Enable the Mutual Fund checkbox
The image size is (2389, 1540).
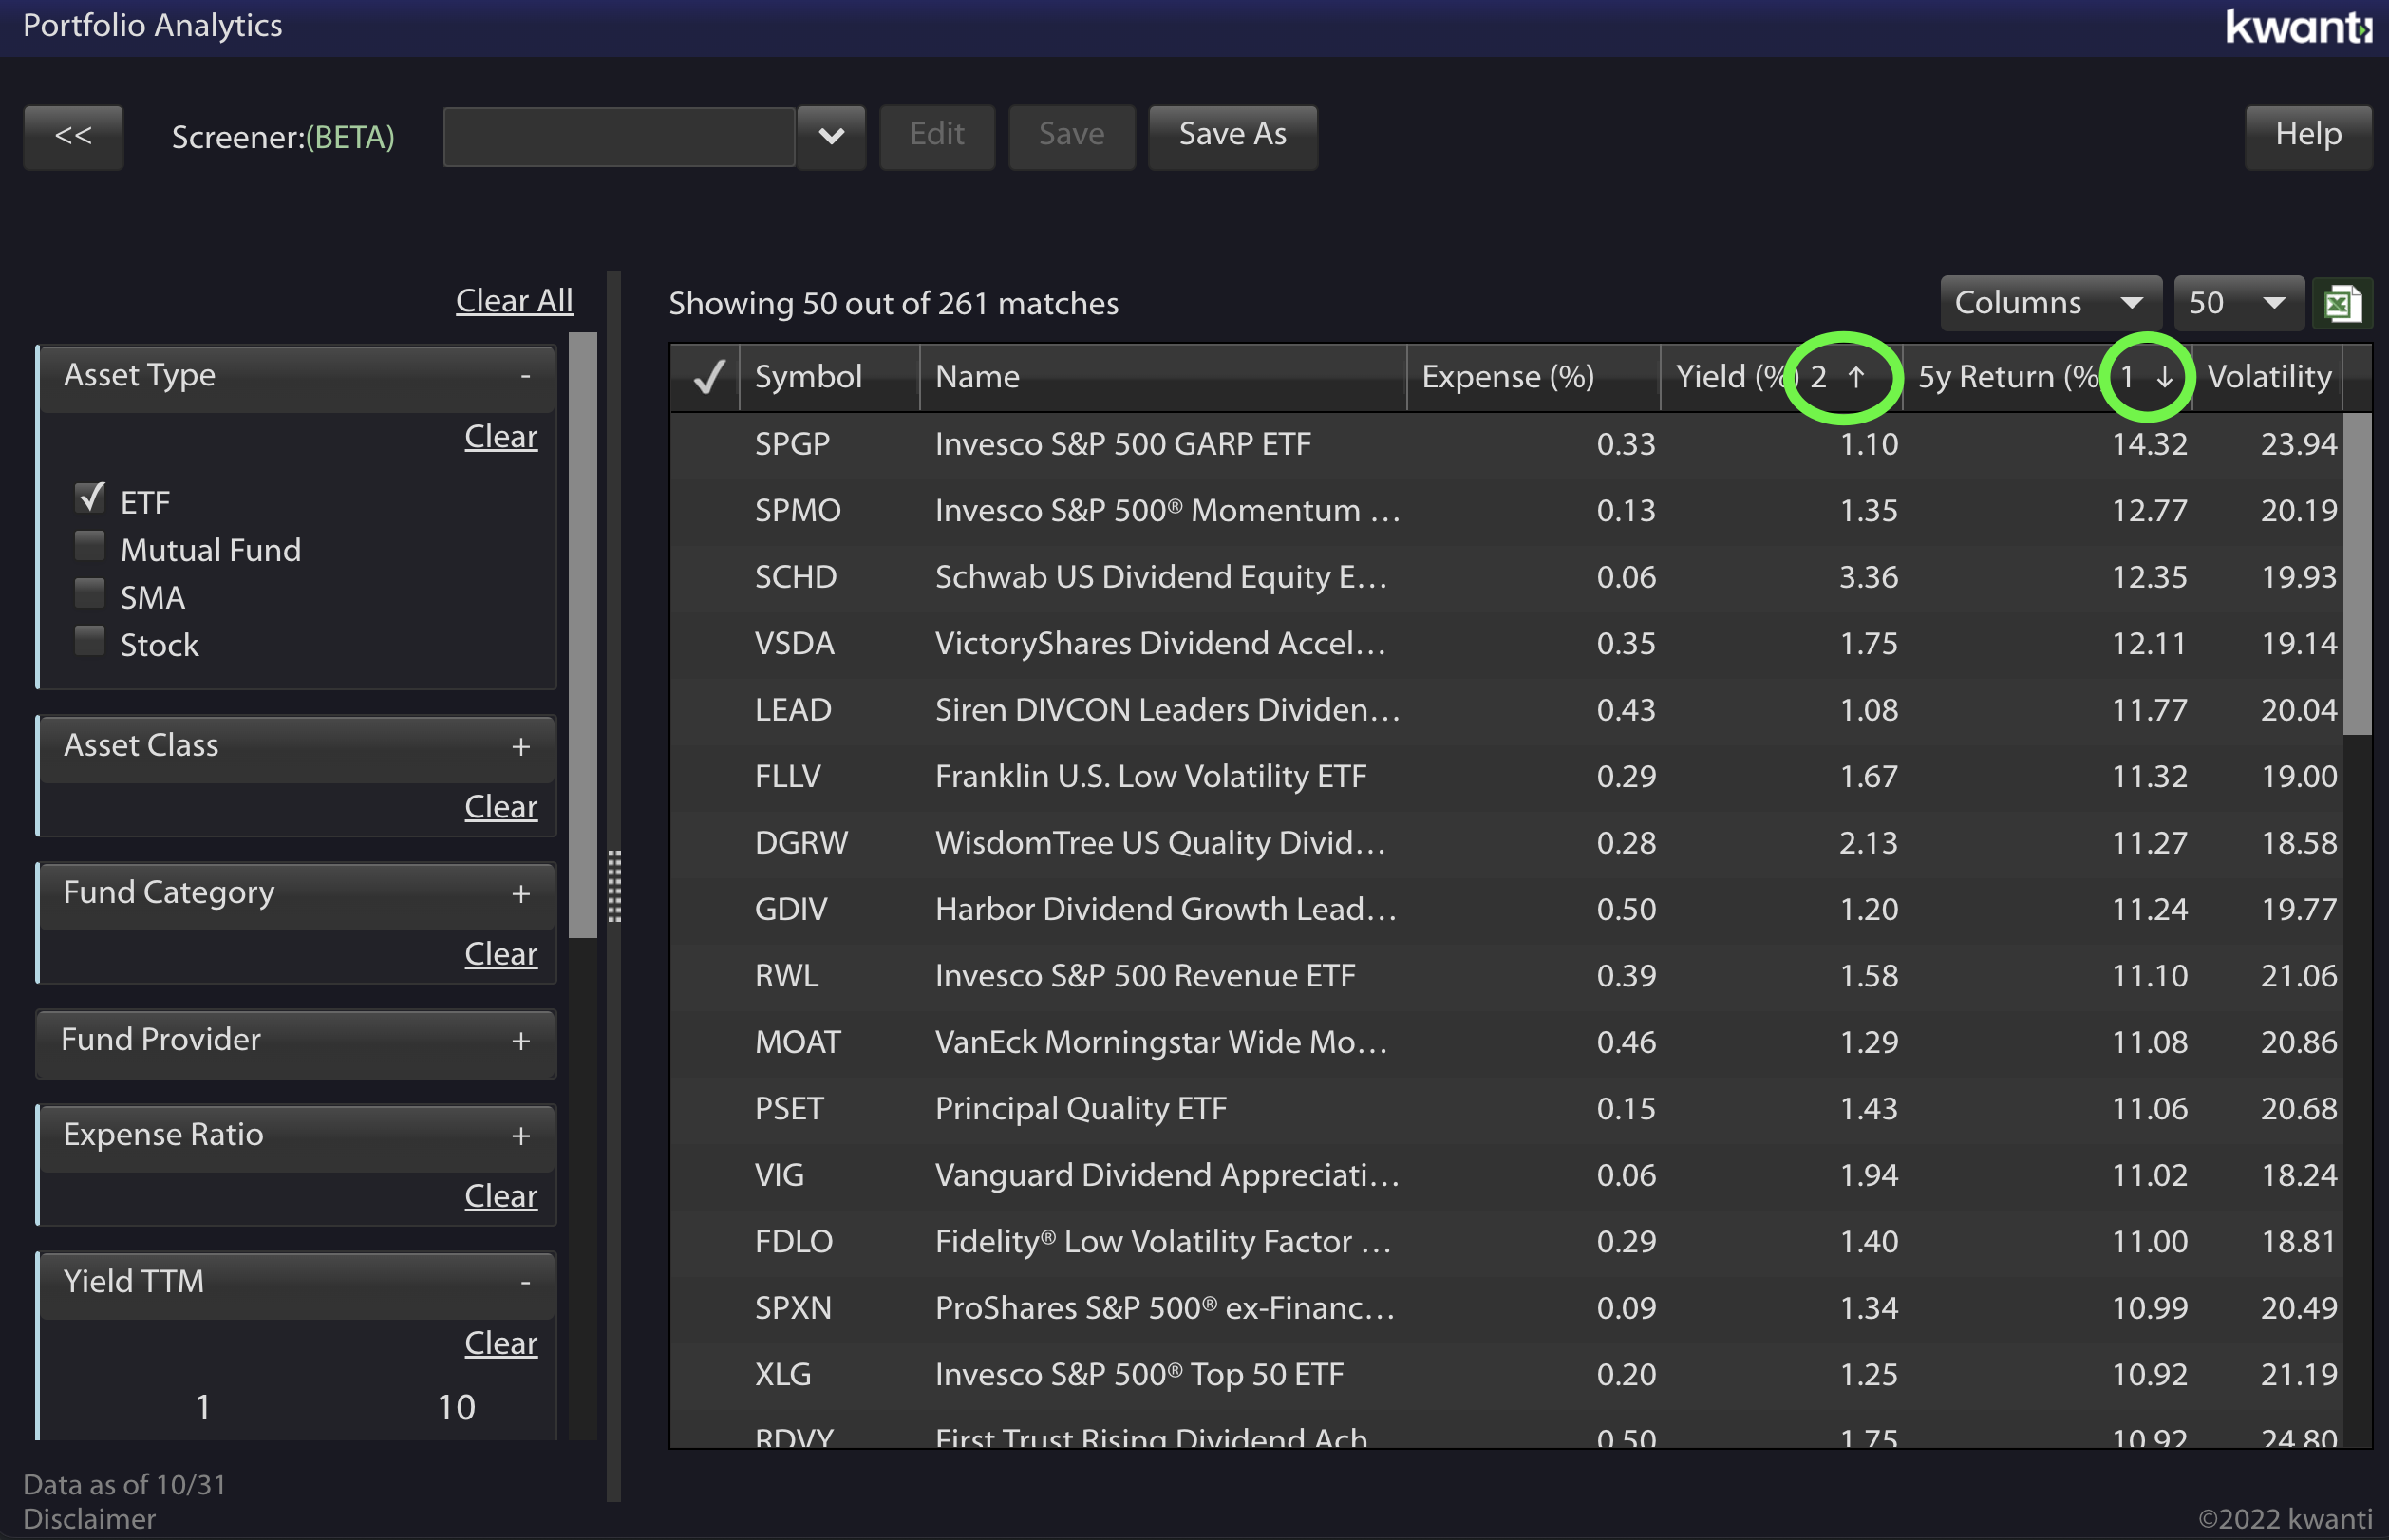pos(90,547)
